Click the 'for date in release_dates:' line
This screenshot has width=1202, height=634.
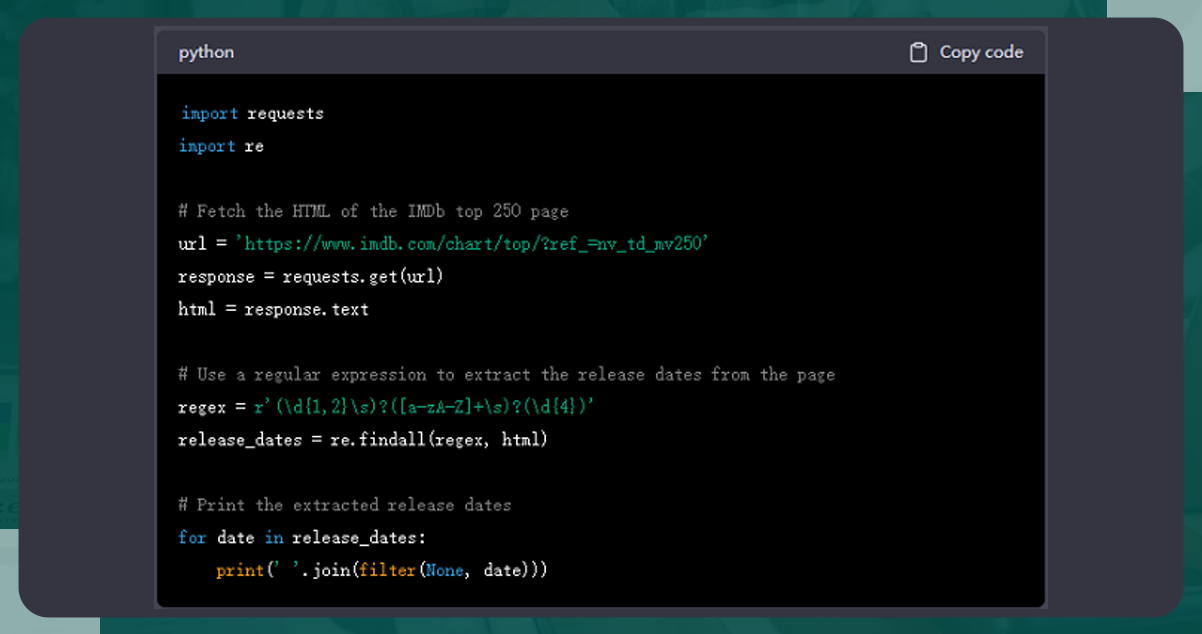pyautogui.click(x=302, y=538)
